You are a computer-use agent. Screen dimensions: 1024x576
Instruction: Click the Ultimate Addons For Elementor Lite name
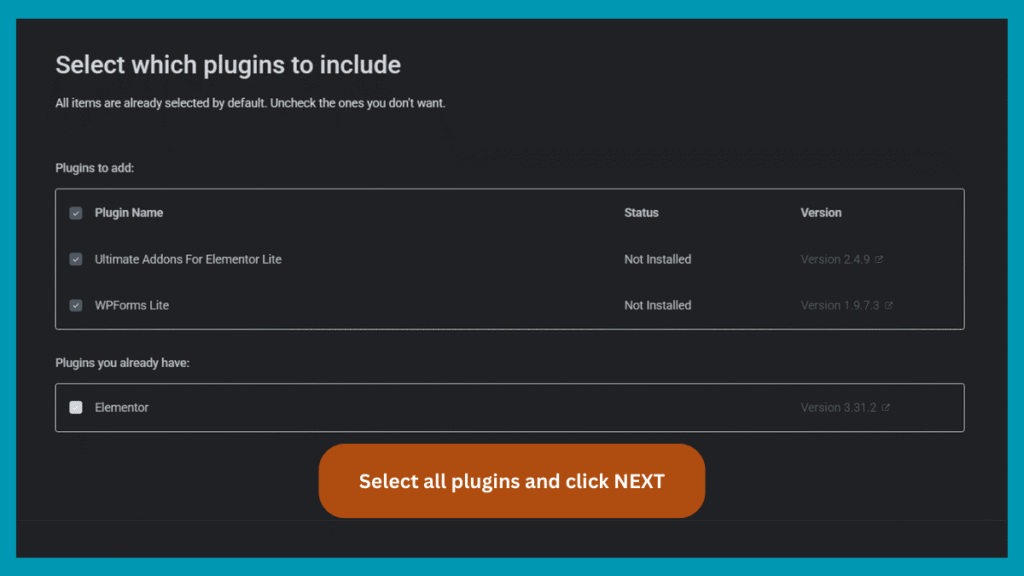pos(188,259)
